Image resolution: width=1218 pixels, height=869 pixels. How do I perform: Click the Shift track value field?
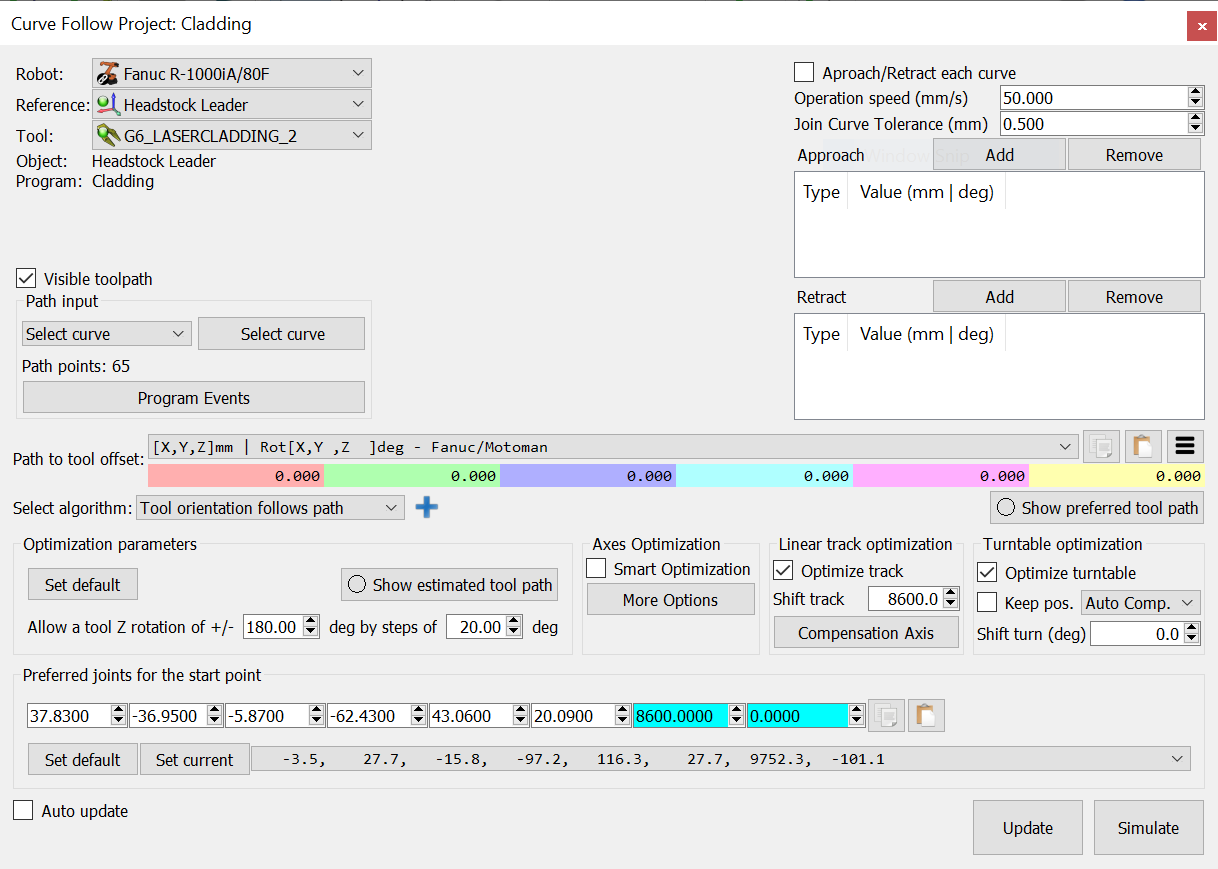pos(903,599)
